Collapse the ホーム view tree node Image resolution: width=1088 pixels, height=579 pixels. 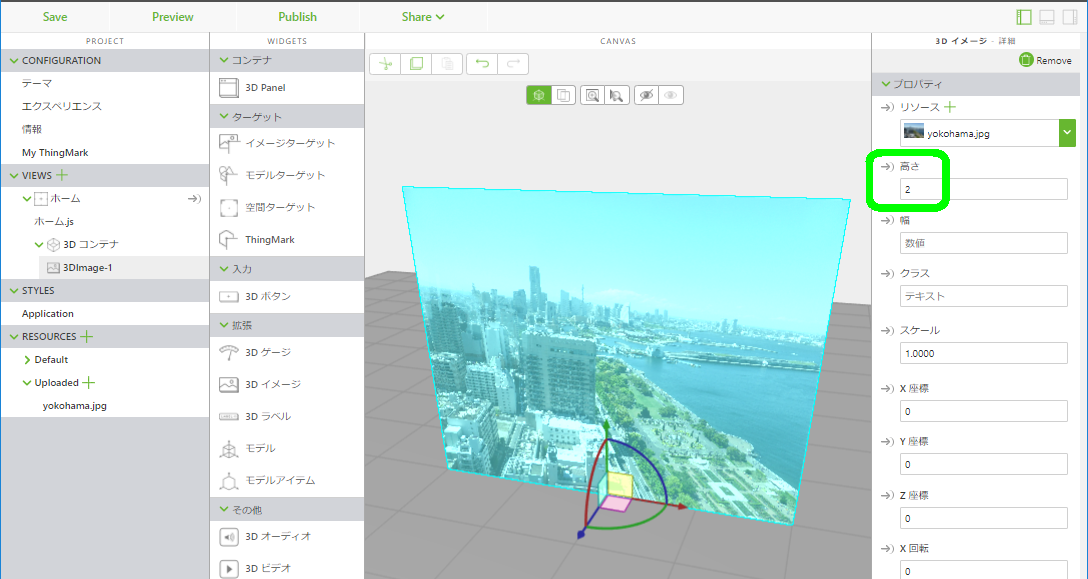pyautogui.click(x=26, y=199)
